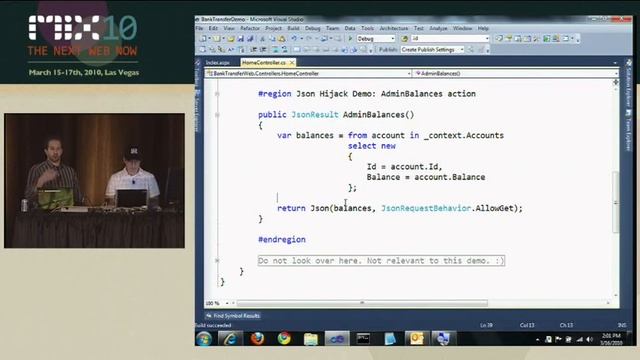Open the AdminBalances() member dropdown
The image size is (640, 360).
tap(516, 73)
